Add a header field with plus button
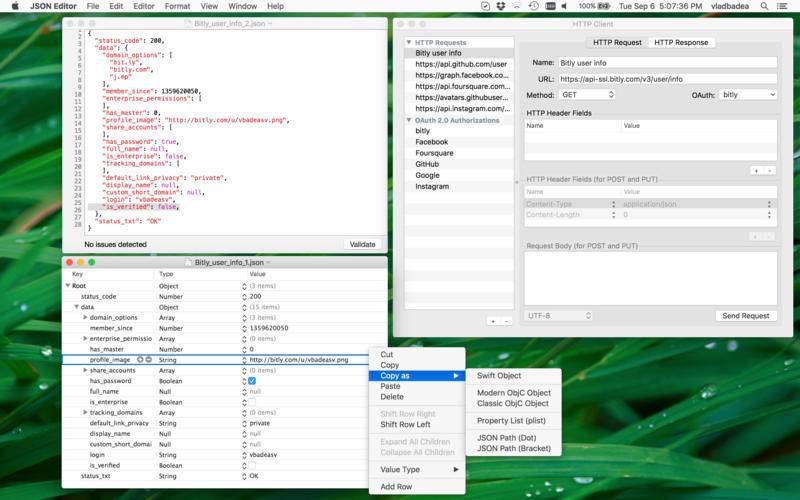 756,170
